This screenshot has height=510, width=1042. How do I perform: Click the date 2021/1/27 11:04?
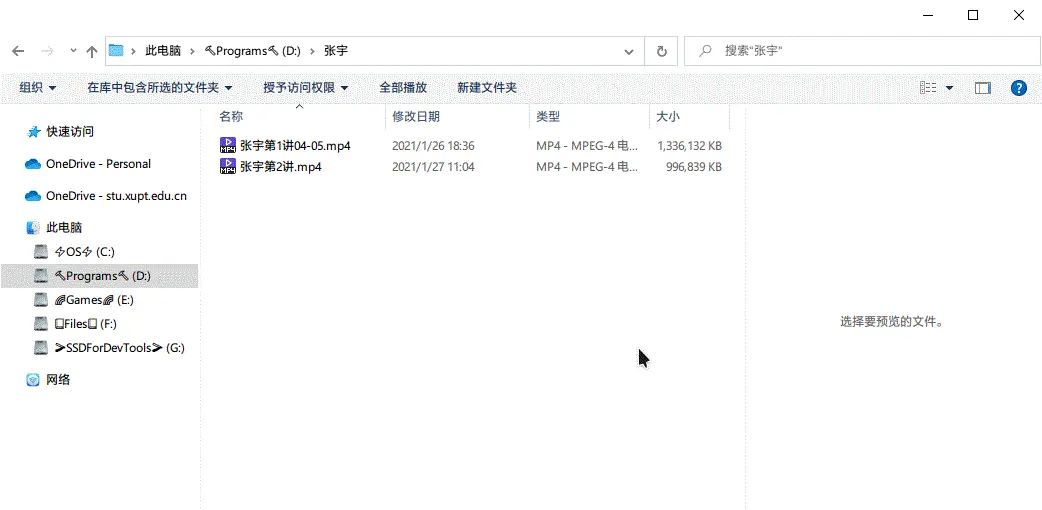pos(433,167)
